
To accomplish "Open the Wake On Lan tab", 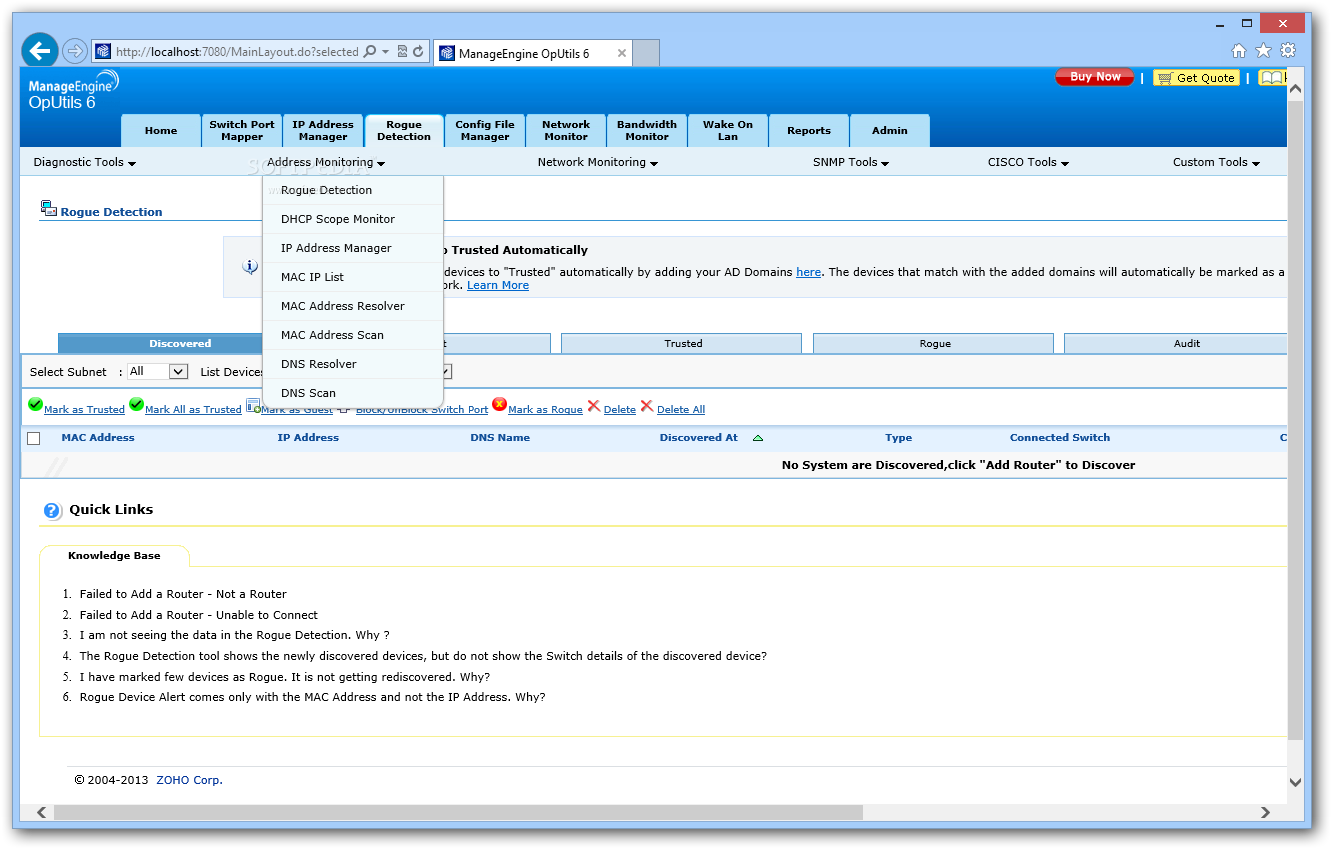I will pyautogui.click(x=728, y=131).
